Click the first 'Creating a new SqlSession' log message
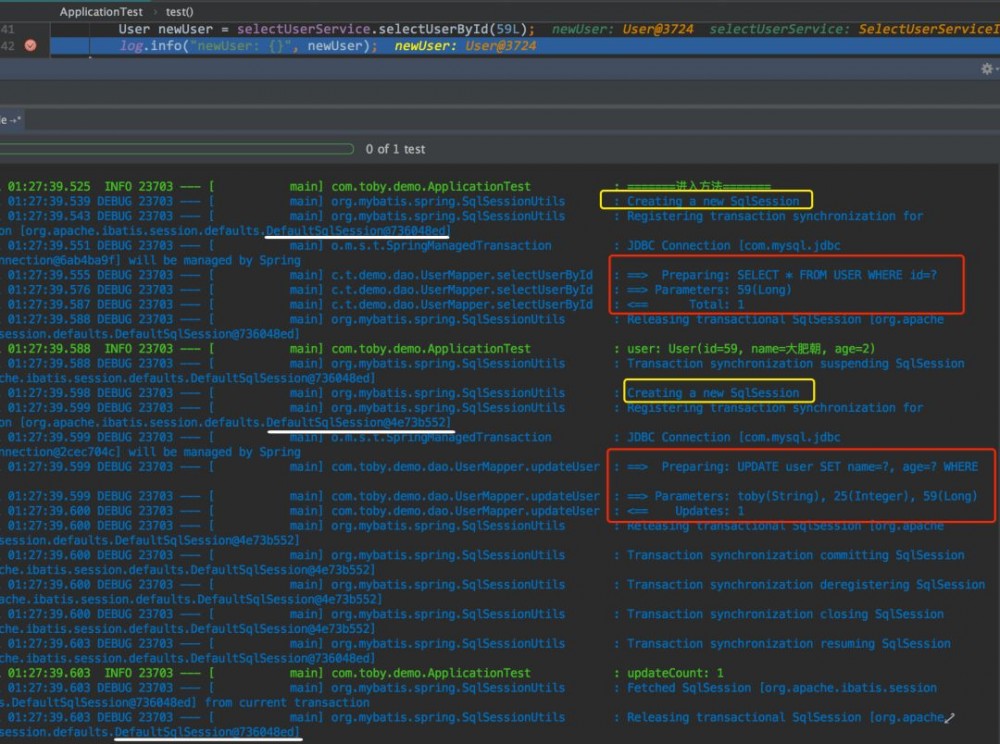 point(713,201)
